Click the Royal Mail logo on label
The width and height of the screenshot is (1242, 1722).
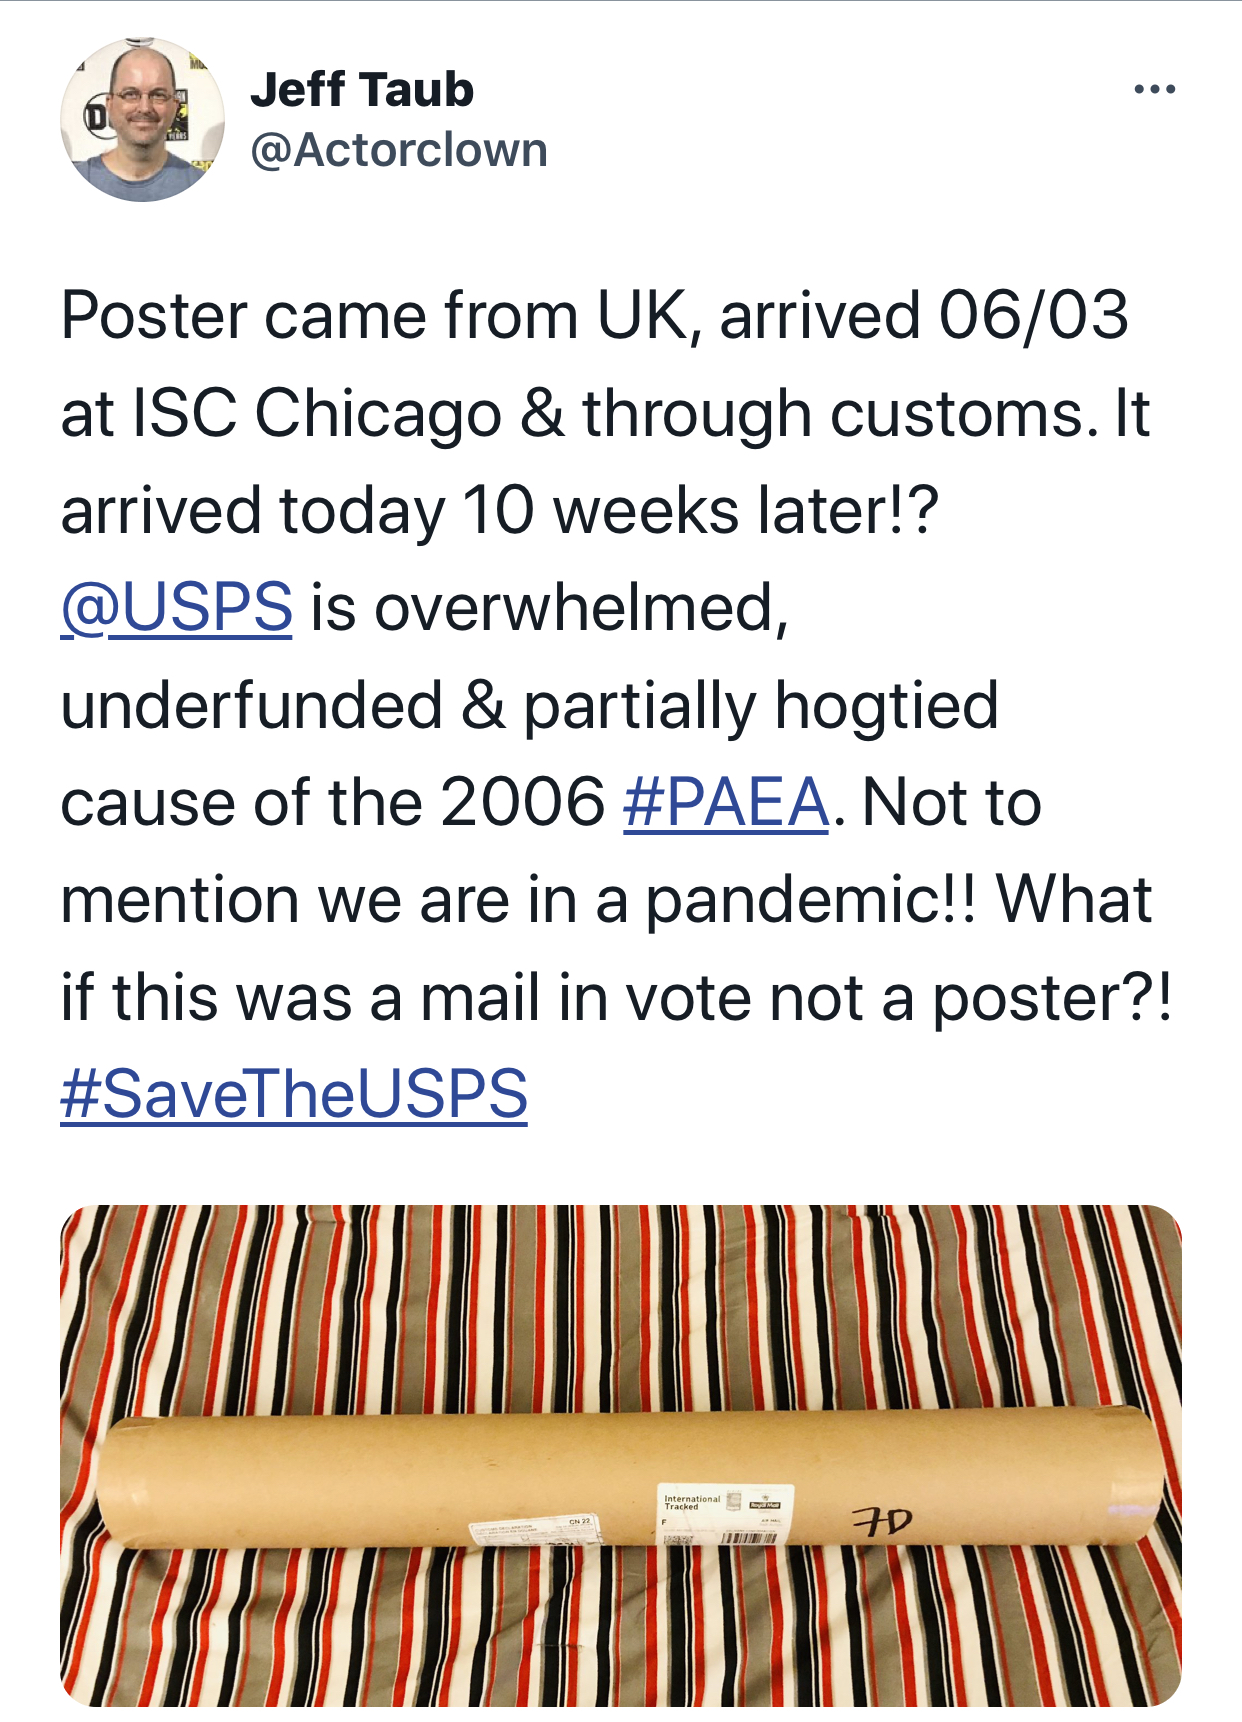click(765, 1503)
